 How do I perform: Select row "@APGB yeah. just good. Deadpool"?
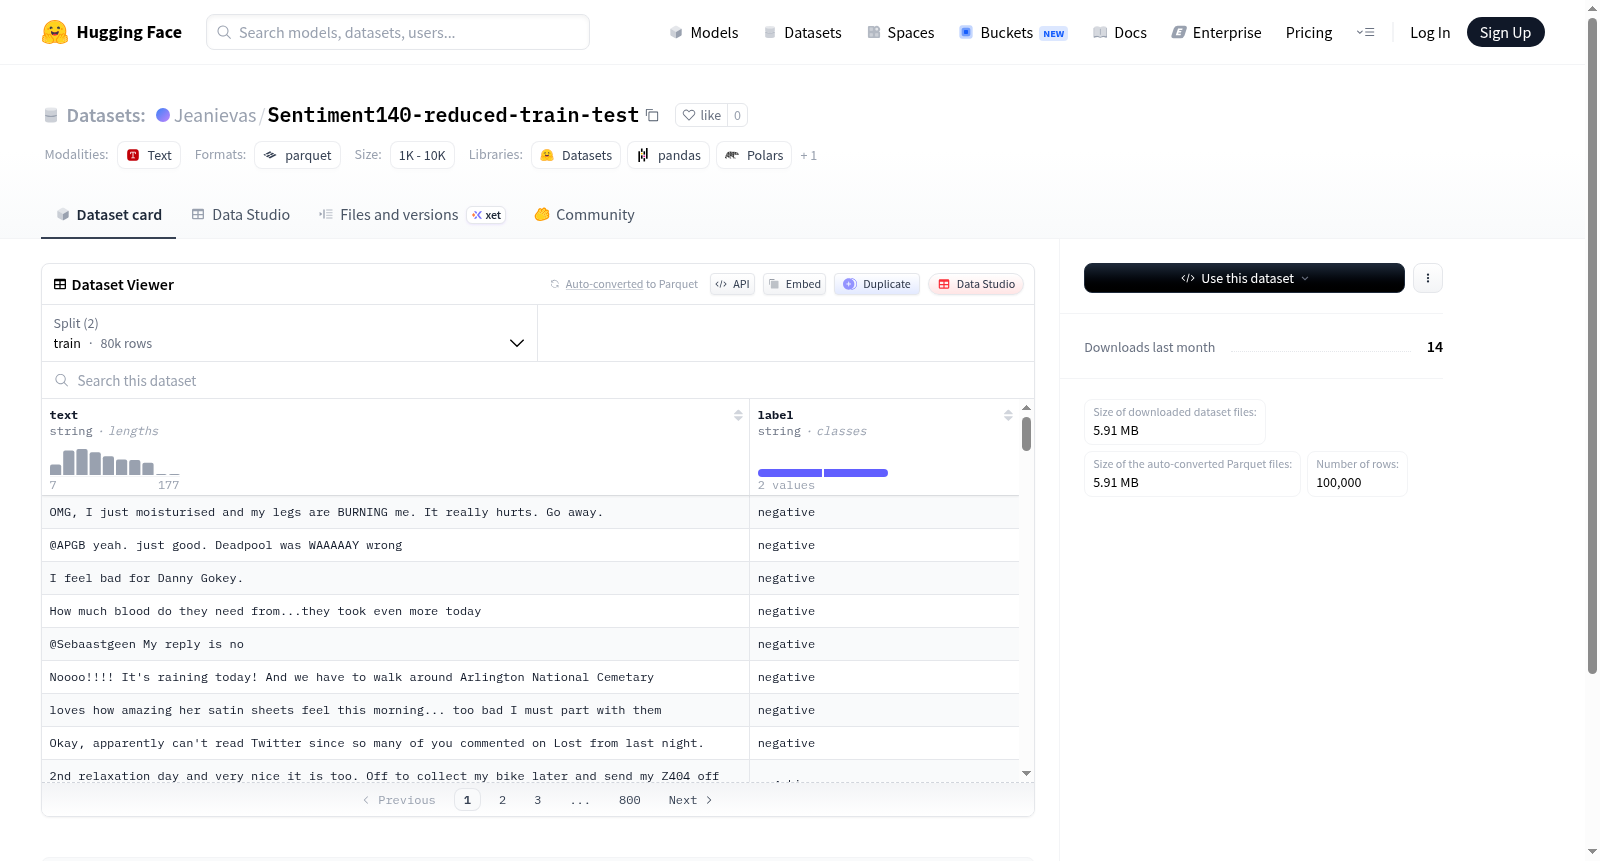click(530, 545)
